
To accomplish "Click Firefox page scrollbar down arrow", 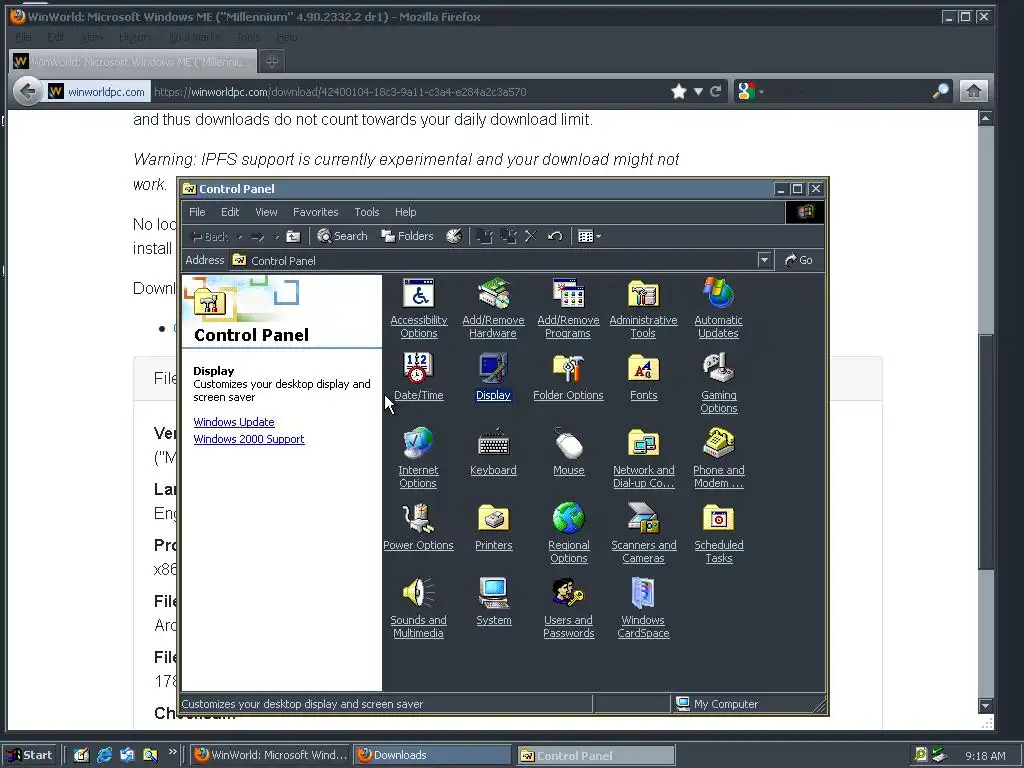I will coord(985,705).
